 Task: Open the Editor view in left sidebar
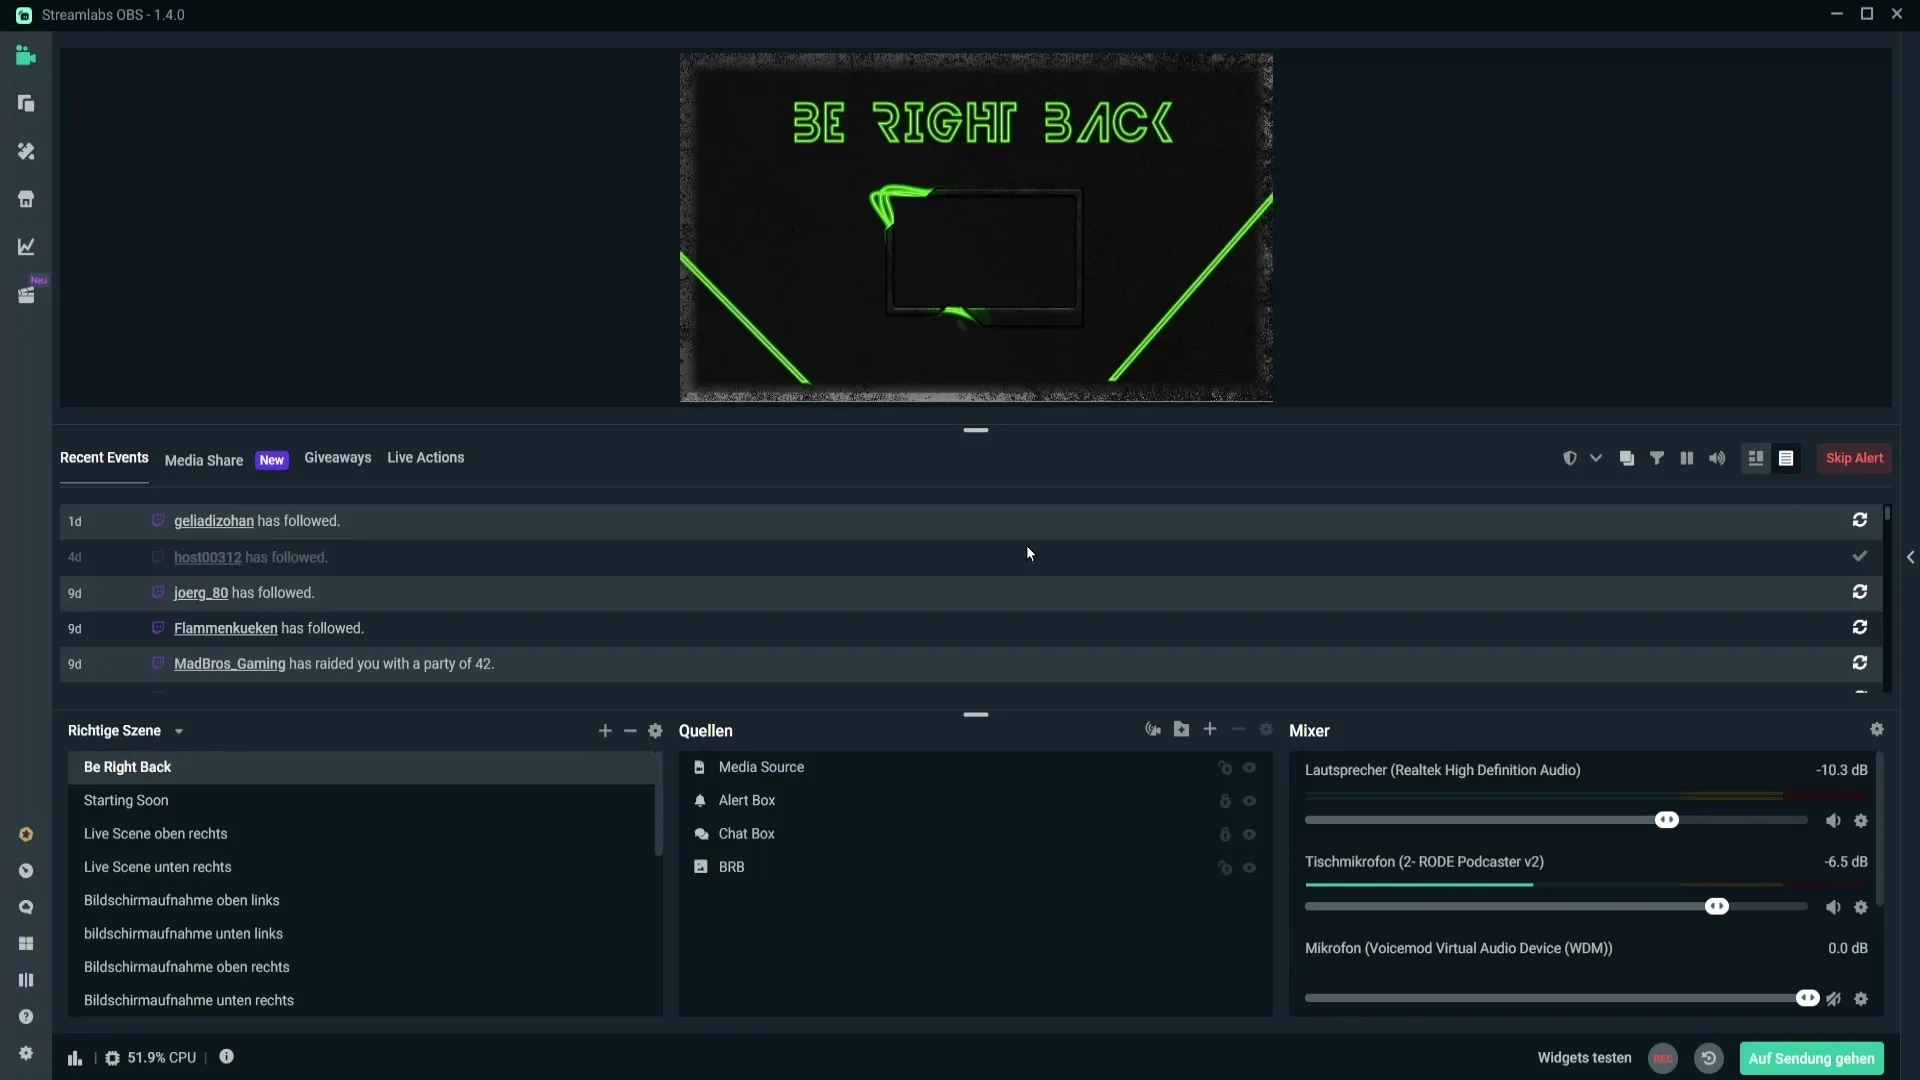tap(26, 56)
